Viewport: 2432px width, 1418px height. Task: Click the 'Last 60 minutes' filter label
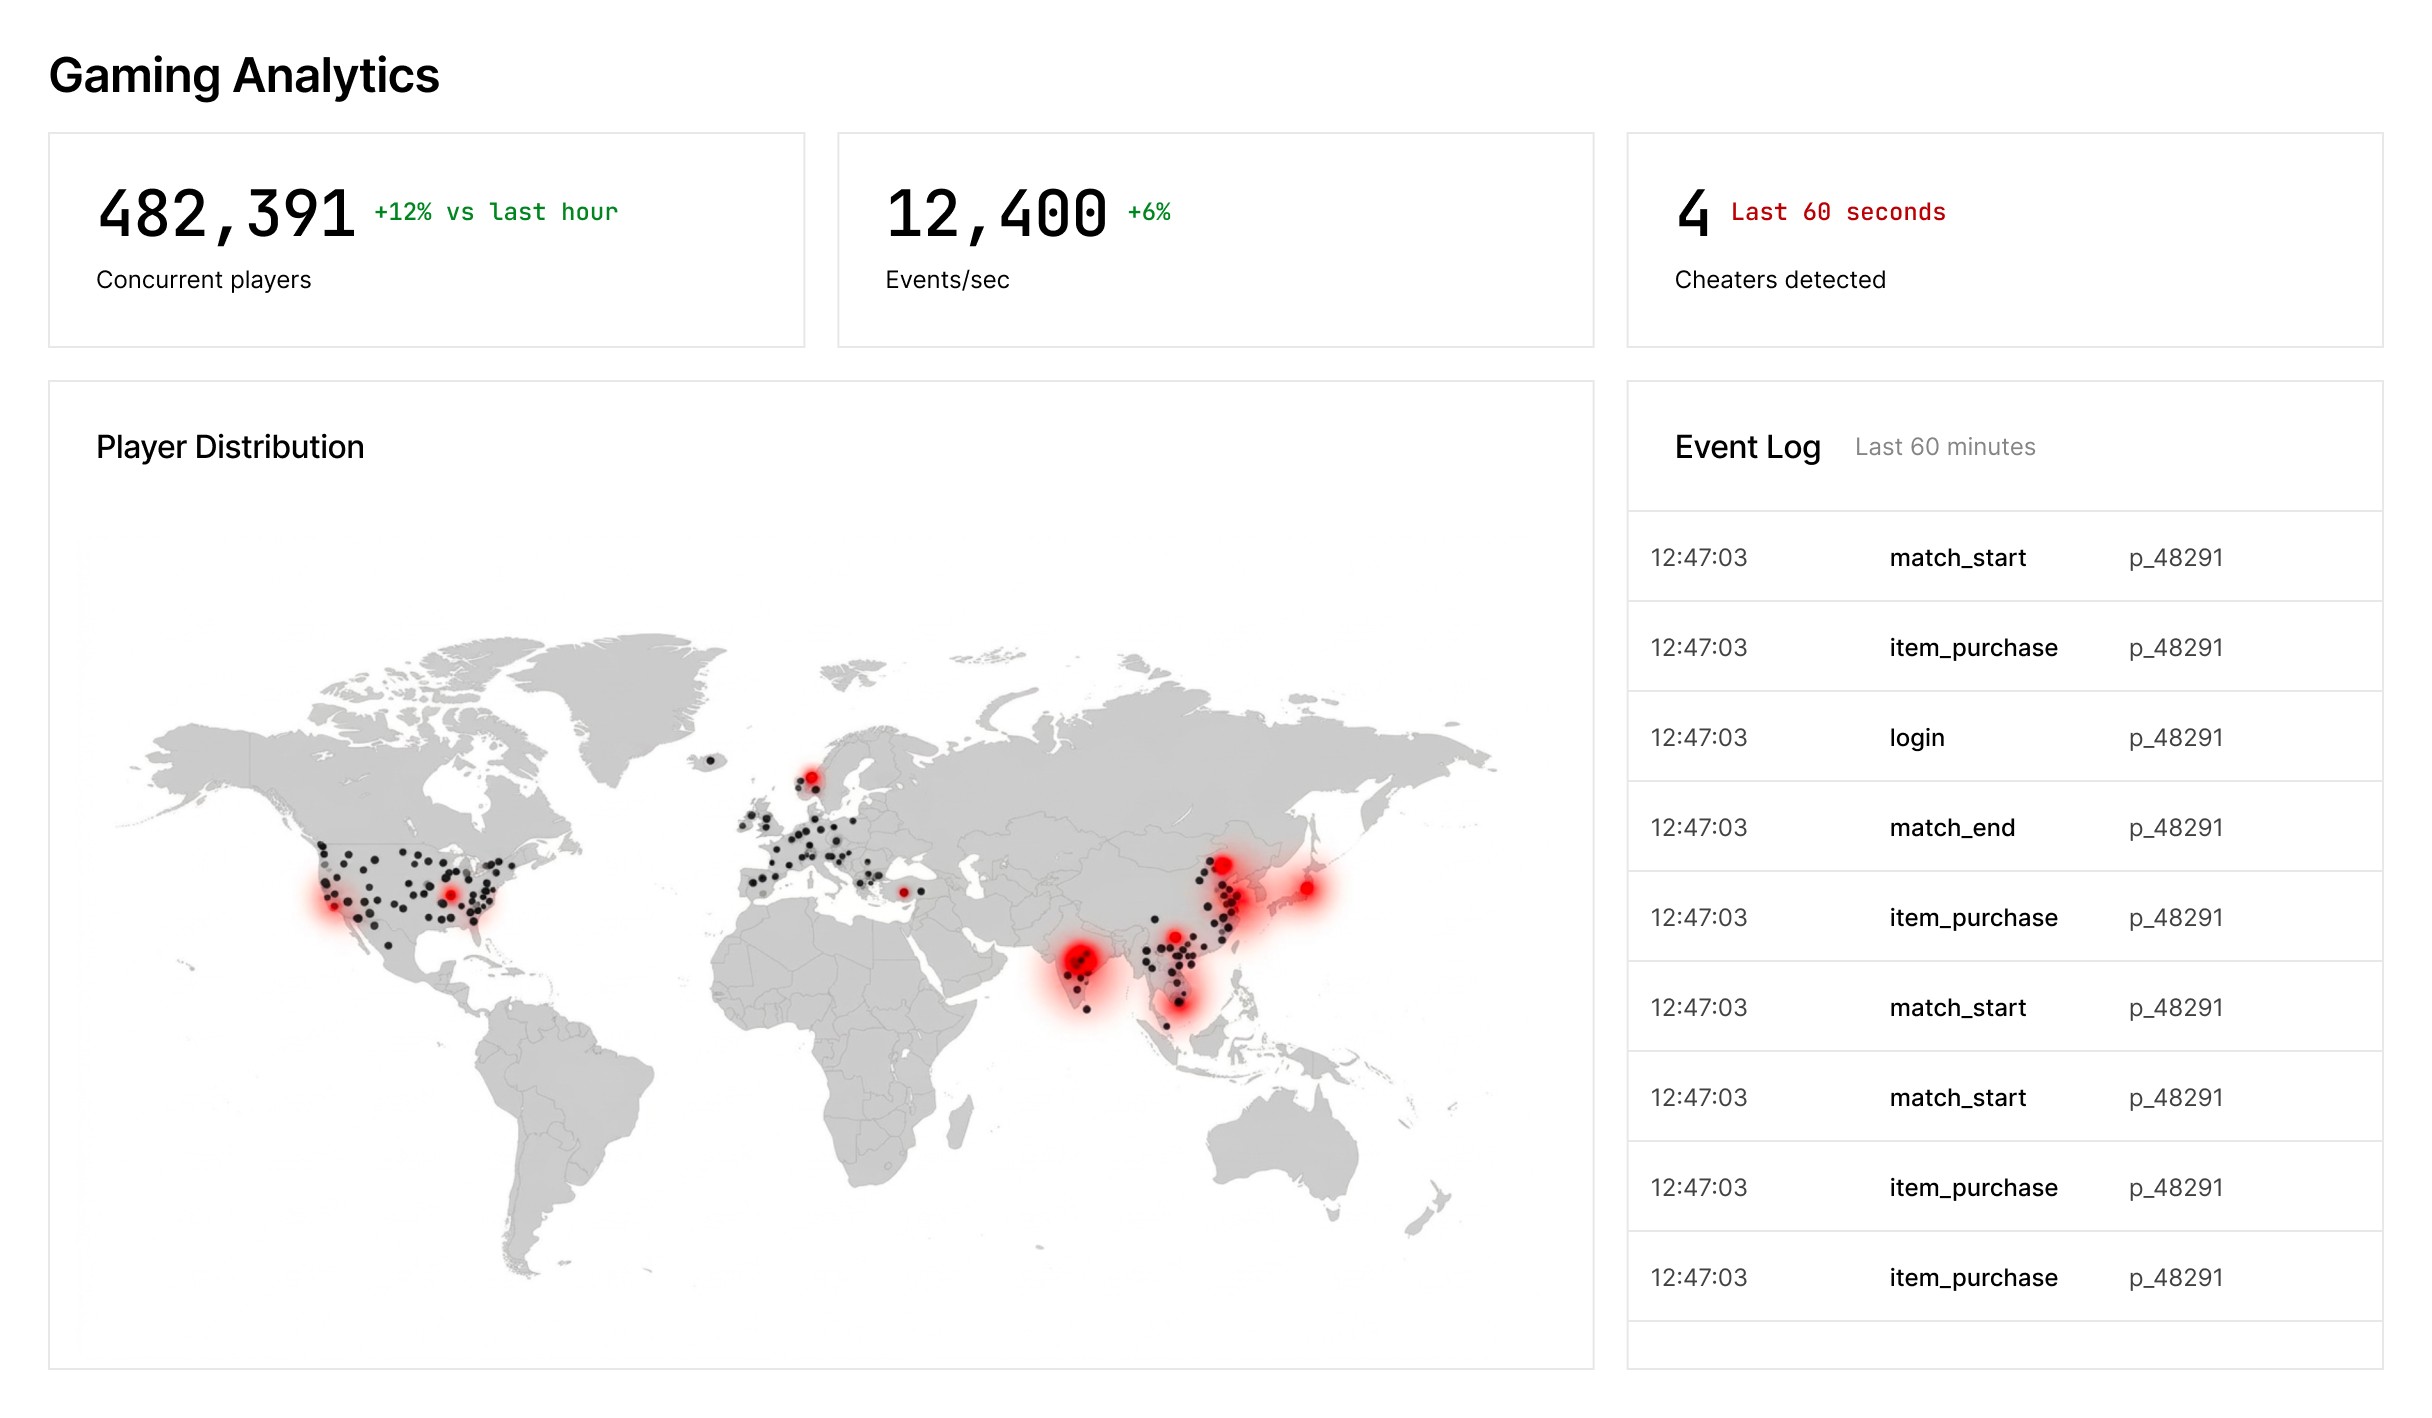1944,447
